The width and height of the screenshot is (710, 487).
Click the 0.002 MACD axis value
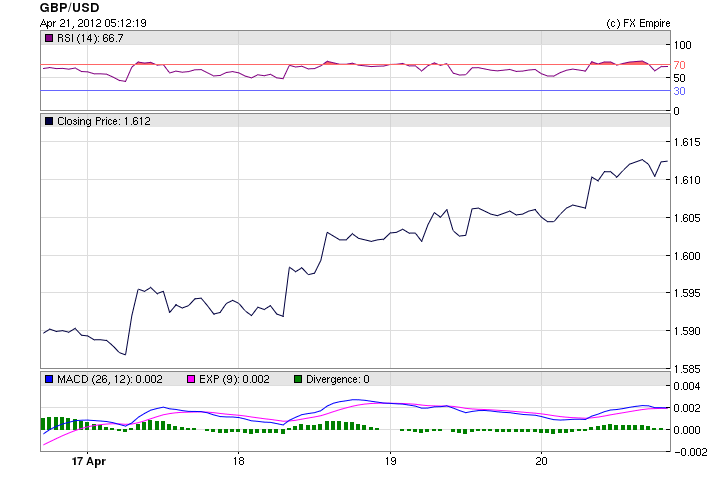[x=687, y=408]
